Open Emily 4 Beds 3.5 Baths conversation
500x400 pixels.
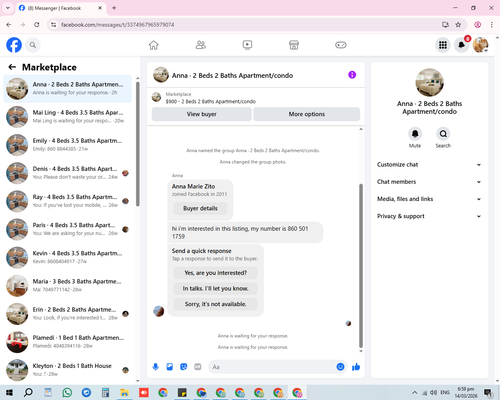coord(67,145)
